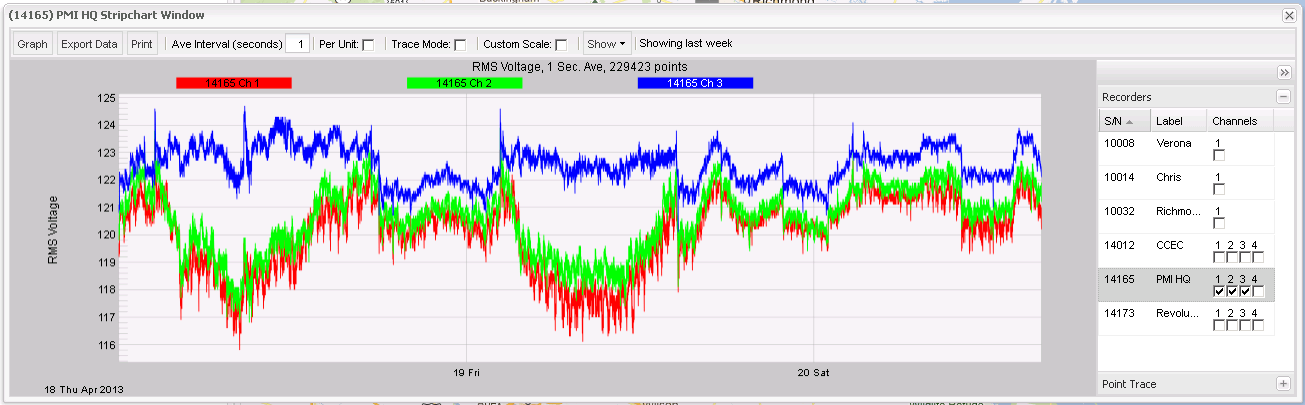Collapse the Recorders section using minus icon
This screenshot has height=405, width=1305.
[x=1283, y=97]
